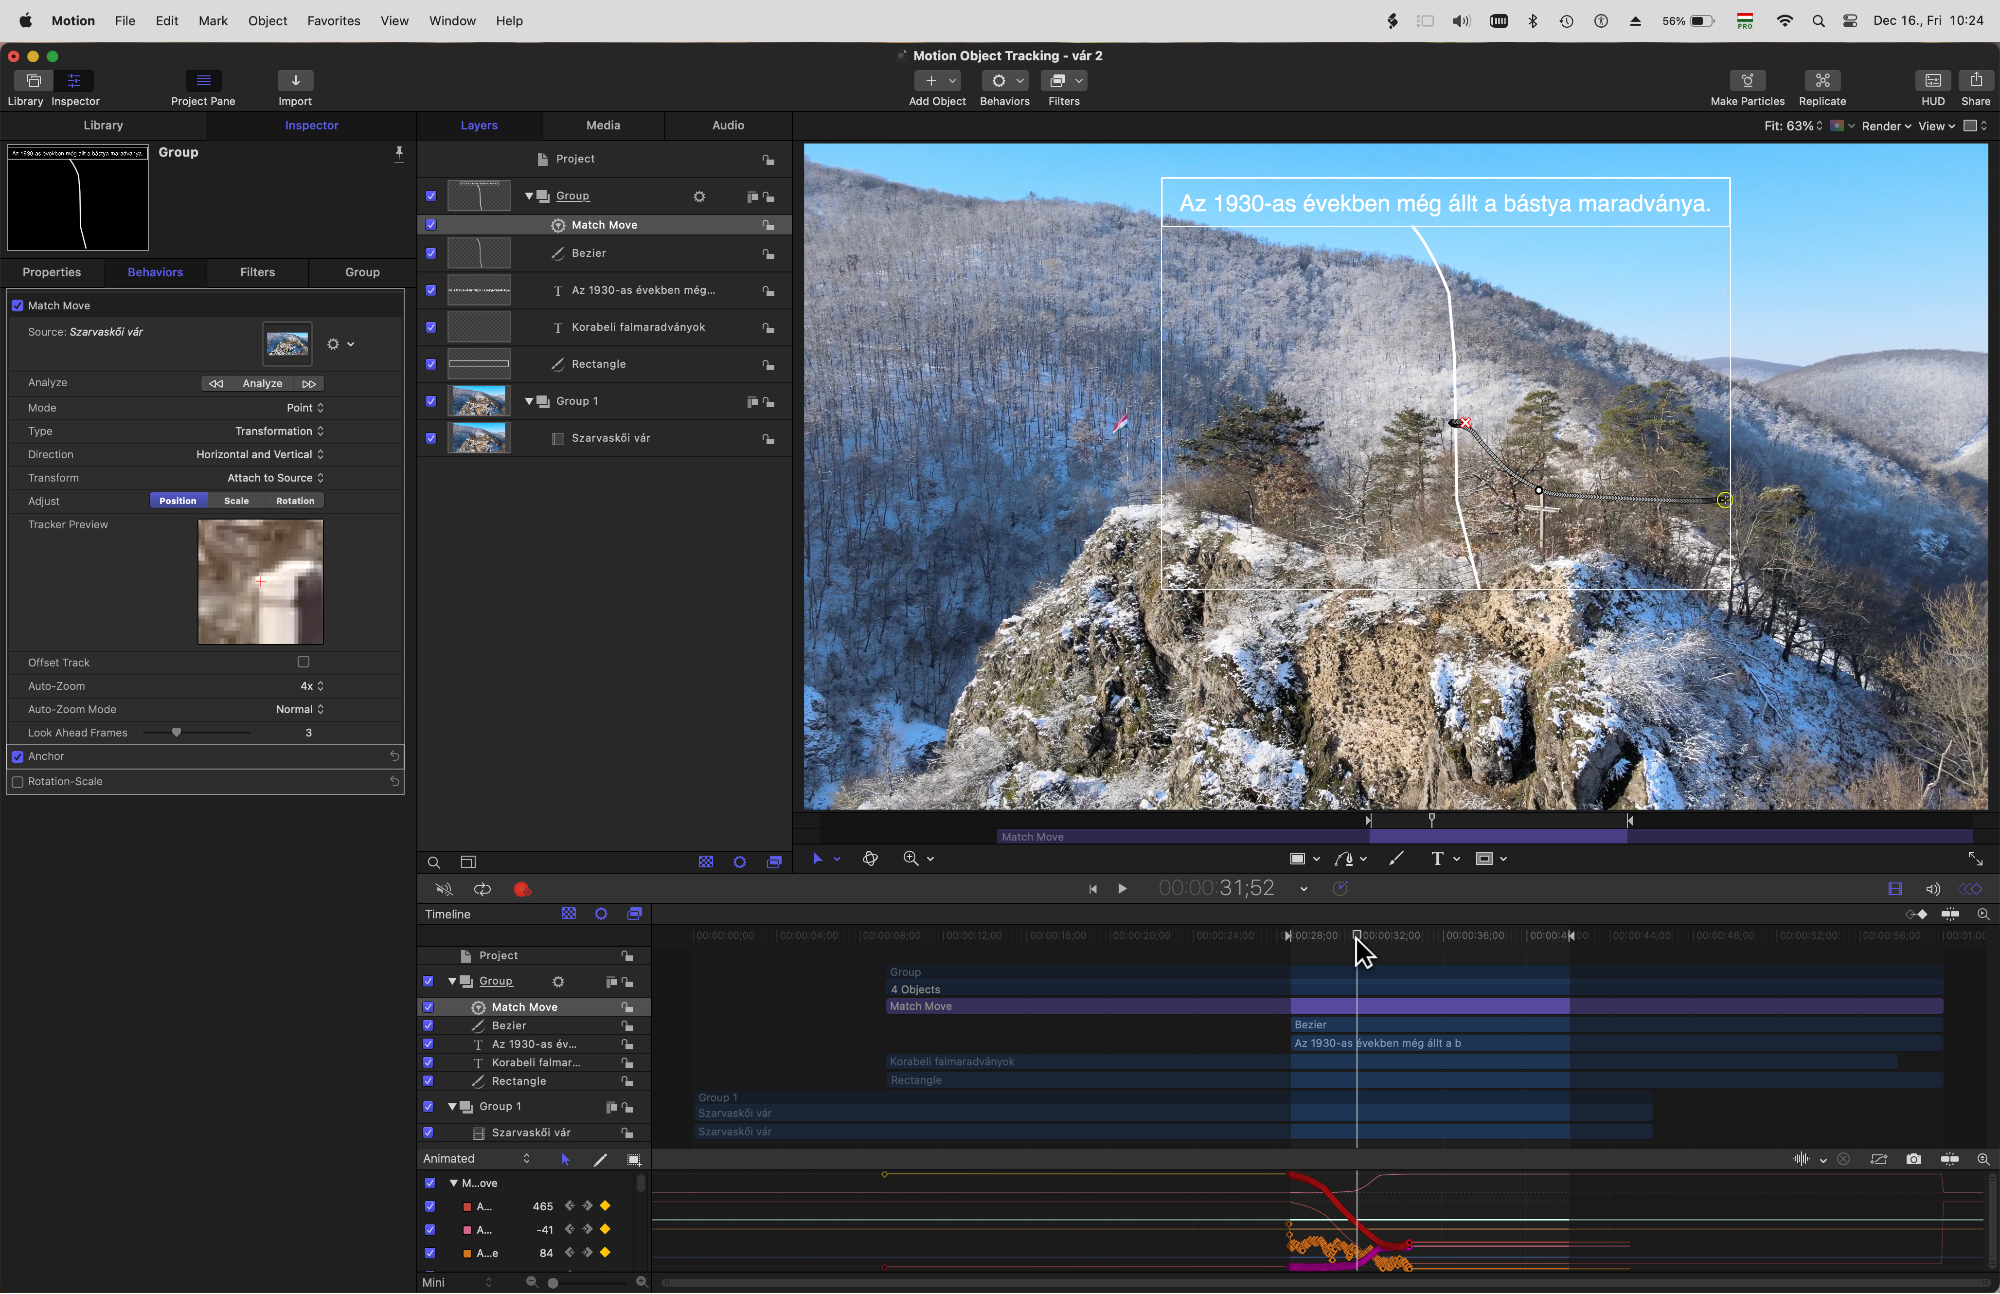Show the Project Pane
The width and height of the screenshot is (2000, 1294).
(203, 81)
